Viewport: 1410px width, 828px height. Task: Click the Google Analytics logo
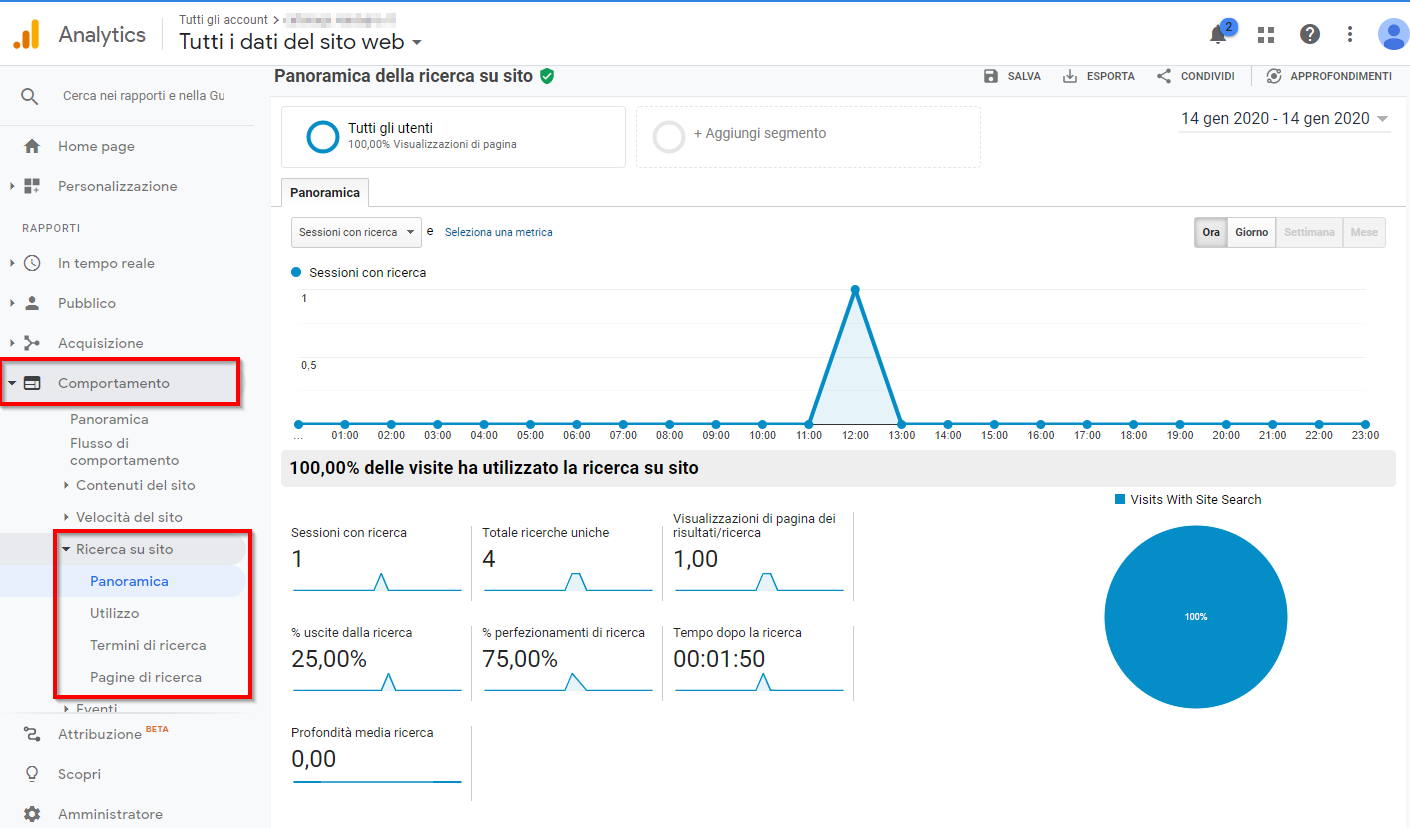pos(26,35)
